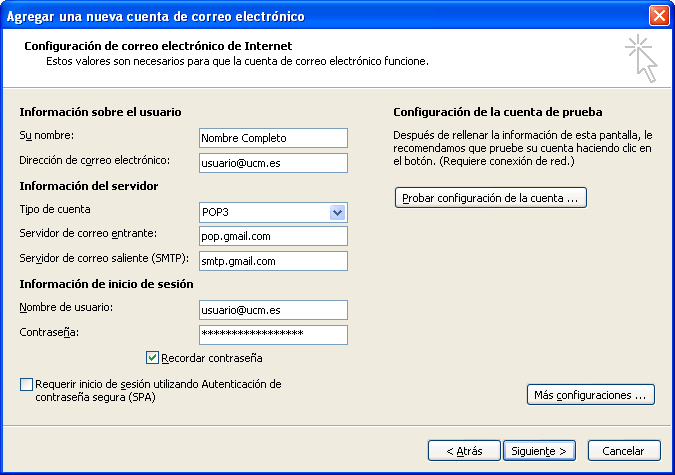The height and width of the screenshot is (475, 675).
Task: Click the Servidor de correo entrante field
Action: pyautogui.click(x=273, y=236)
